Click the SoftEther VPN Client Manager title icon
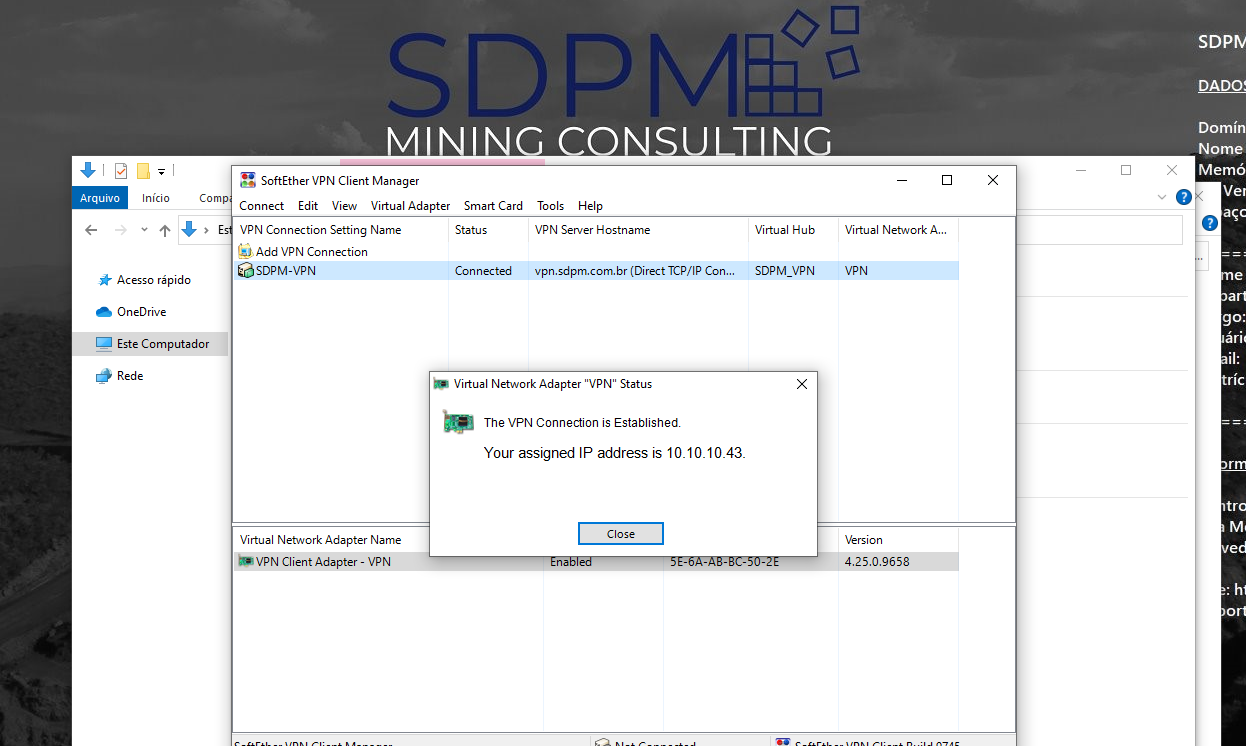 pos(247,181)
